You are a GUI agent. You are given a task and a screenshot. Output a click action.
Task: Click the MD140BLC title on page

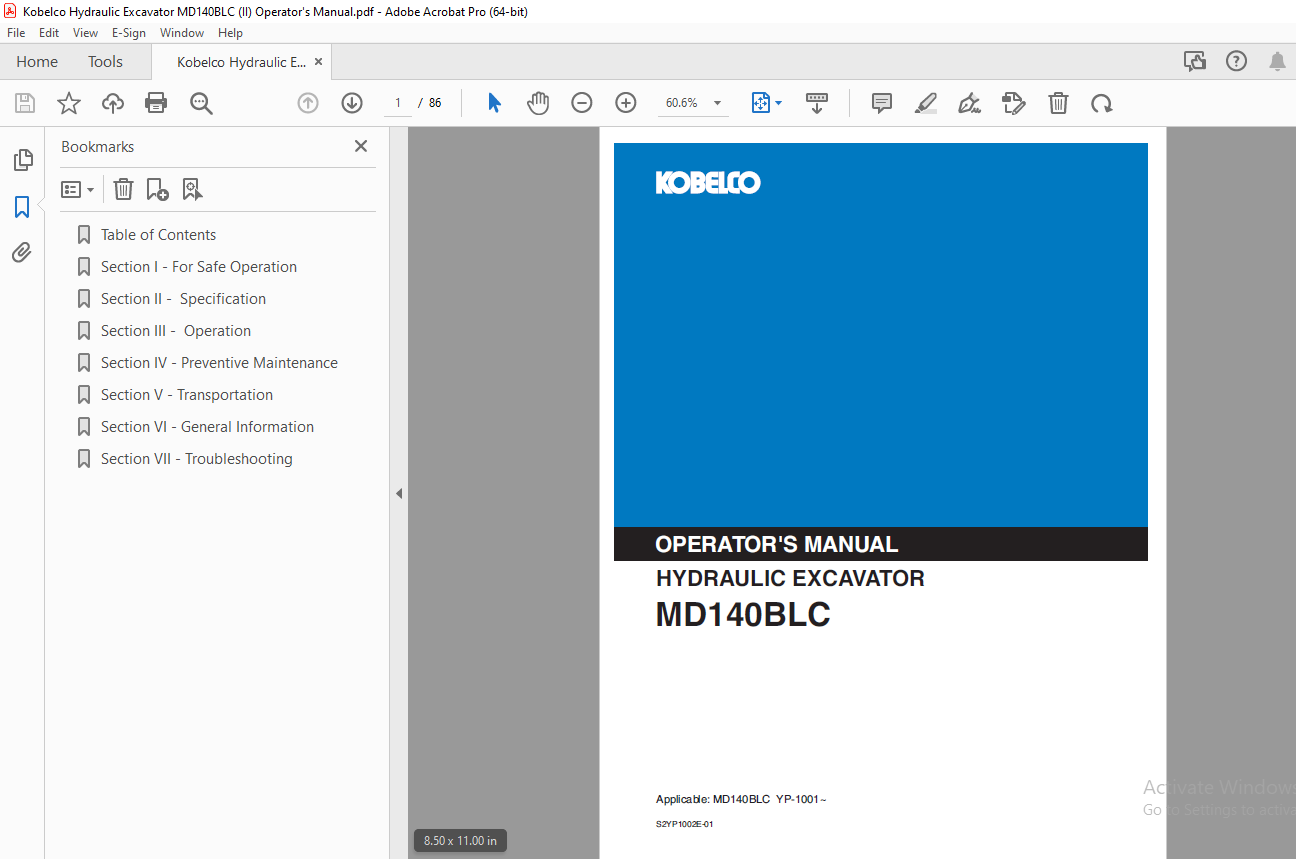743,614
